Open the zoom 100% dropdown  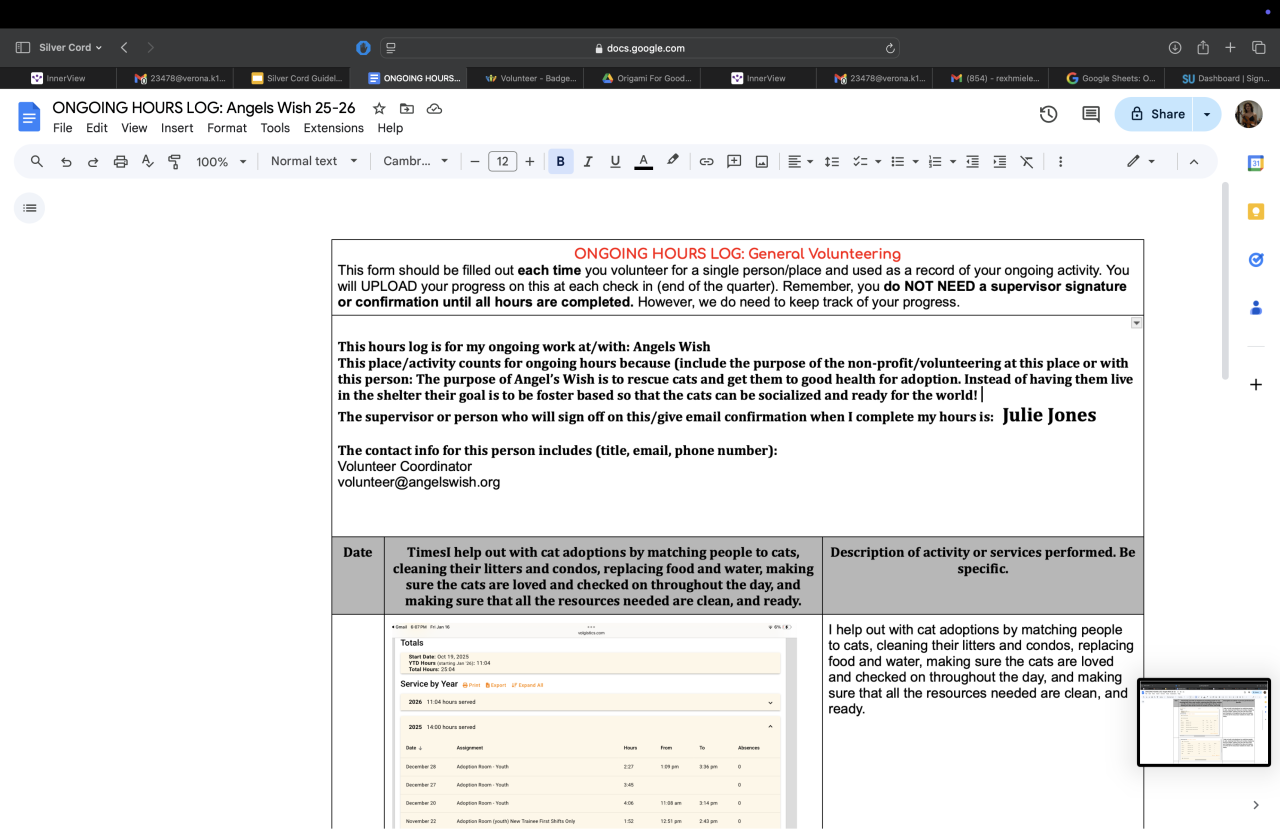[x=221, y=161]
